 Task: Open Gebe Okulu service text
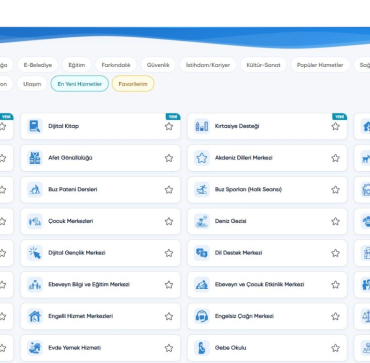(230, 348)
